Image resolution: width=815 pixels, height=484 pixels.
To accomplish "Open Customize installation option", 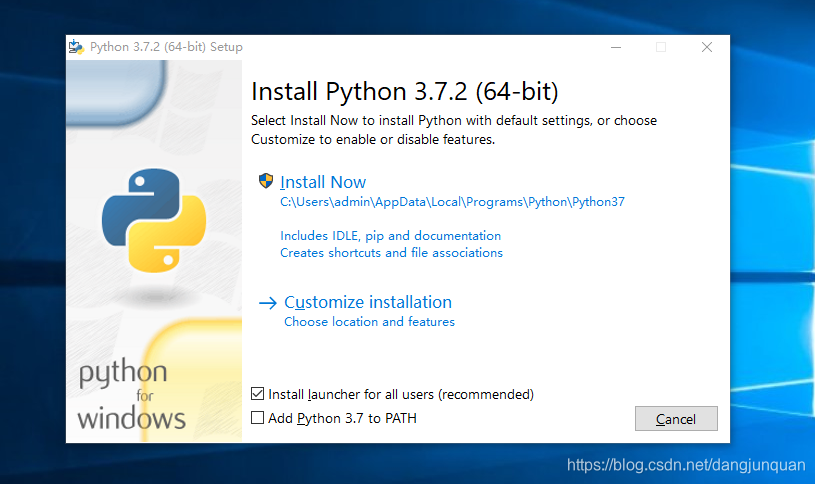I will tap(367, 302).
